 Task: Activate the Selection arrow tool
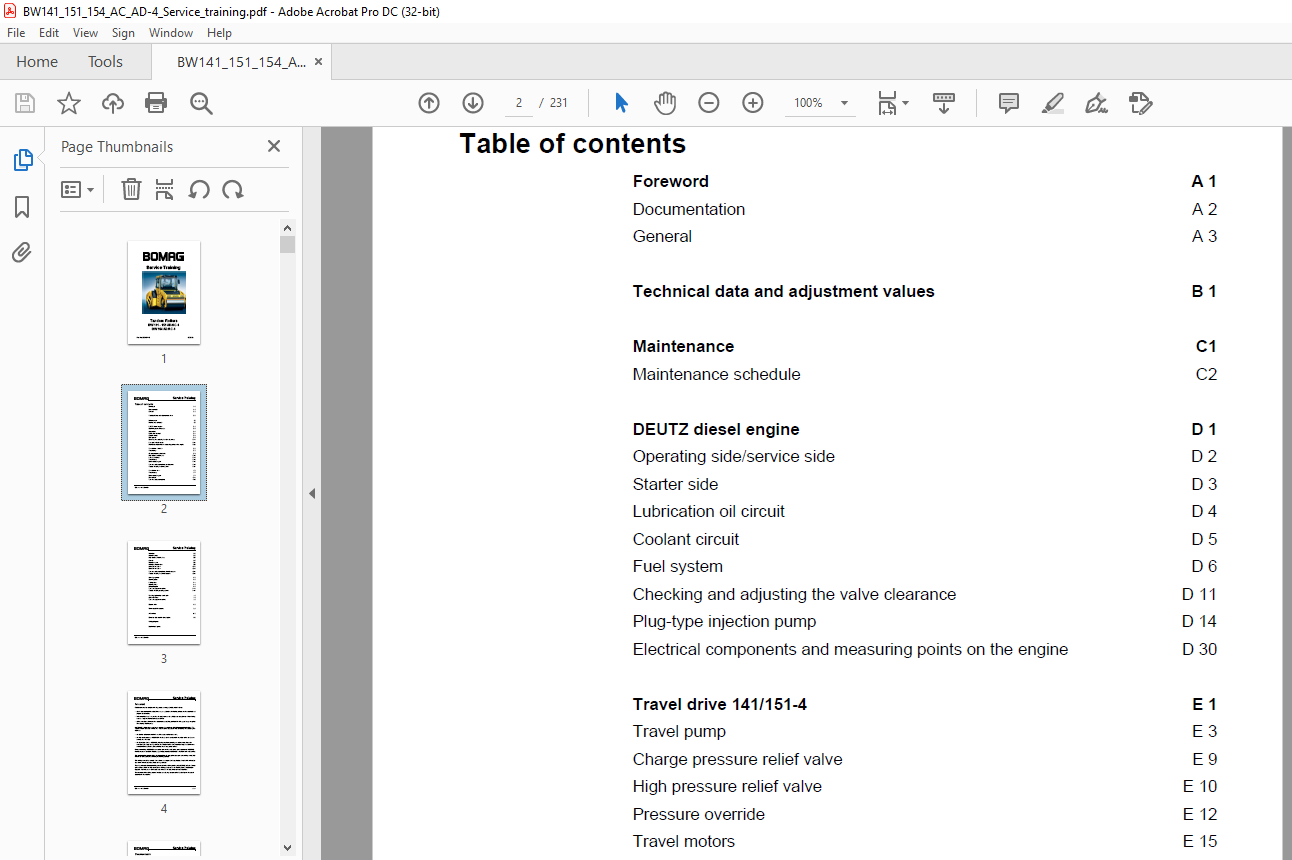pyautogui.click(x=621, y=103)
